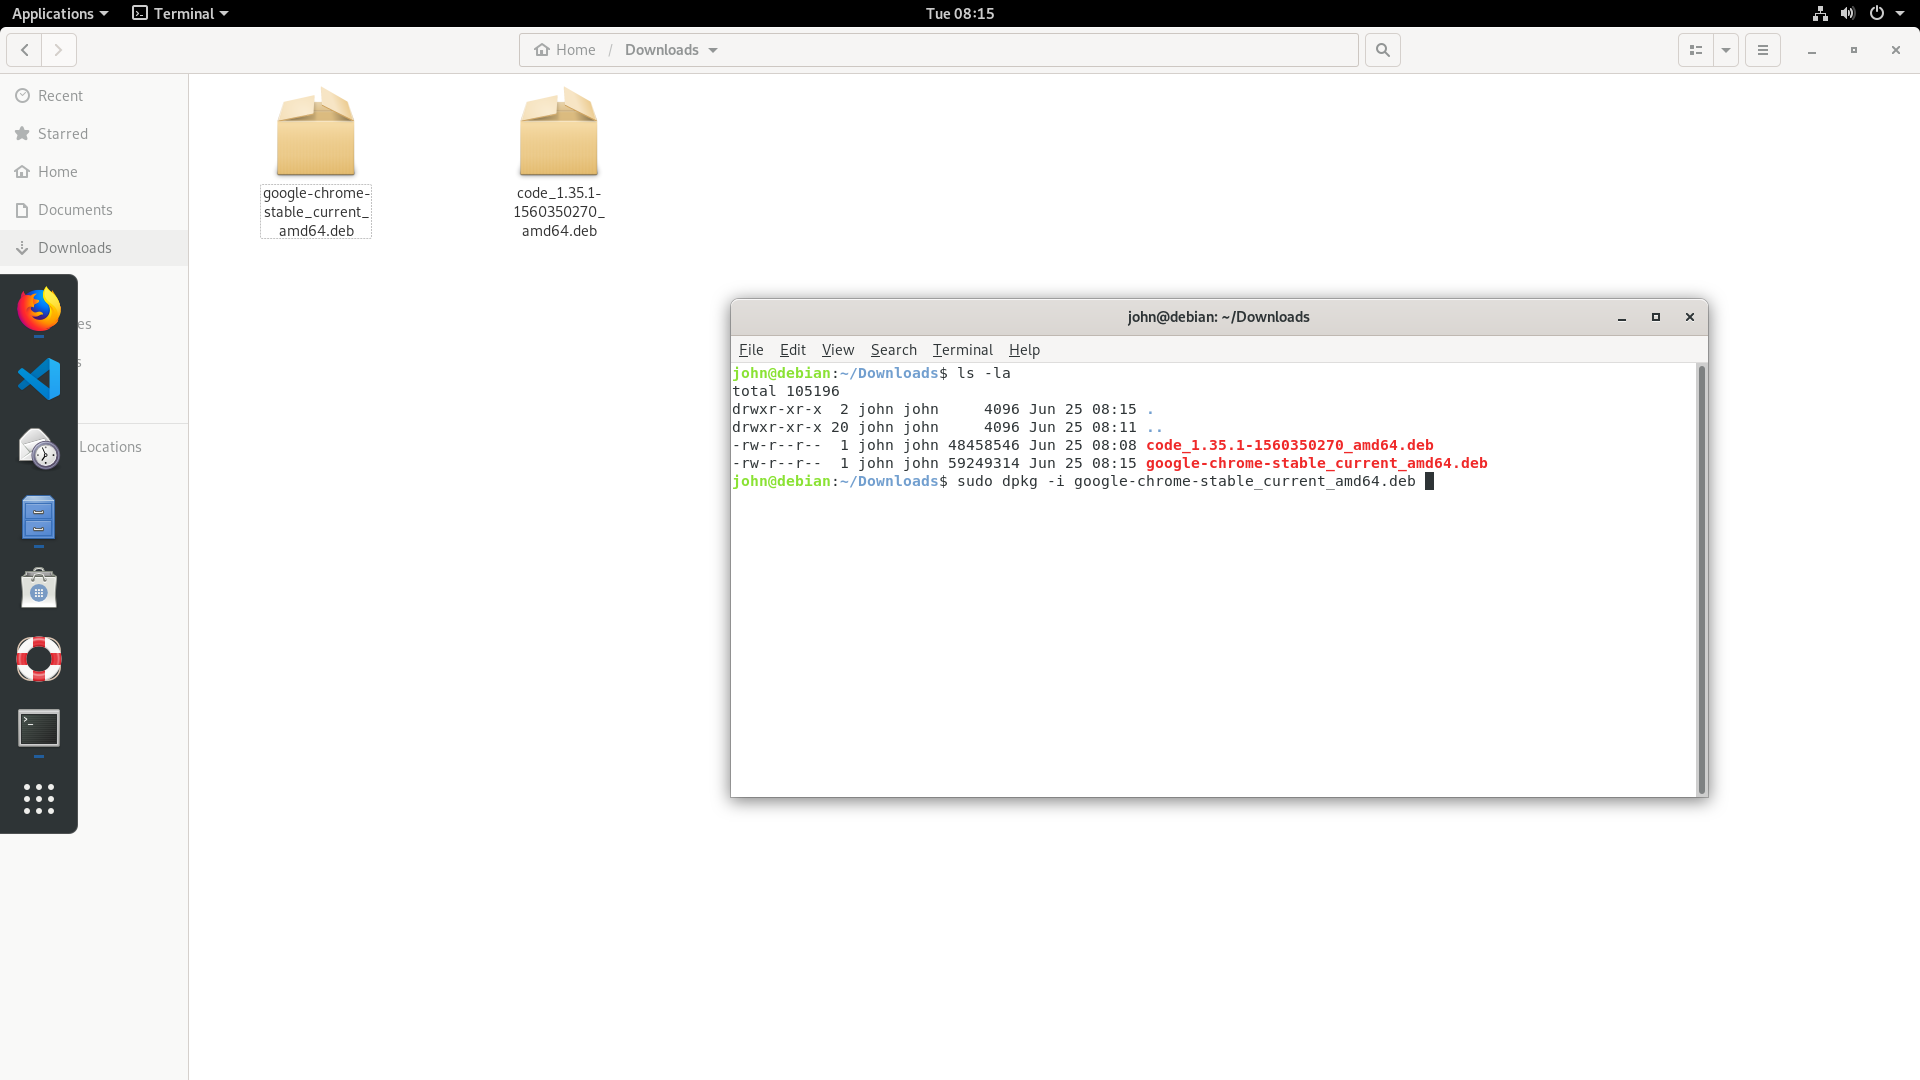The width and height of the screenshot is (1920, 1080).
Task: Open Documents in the sidebar
Action: point(94,210)
